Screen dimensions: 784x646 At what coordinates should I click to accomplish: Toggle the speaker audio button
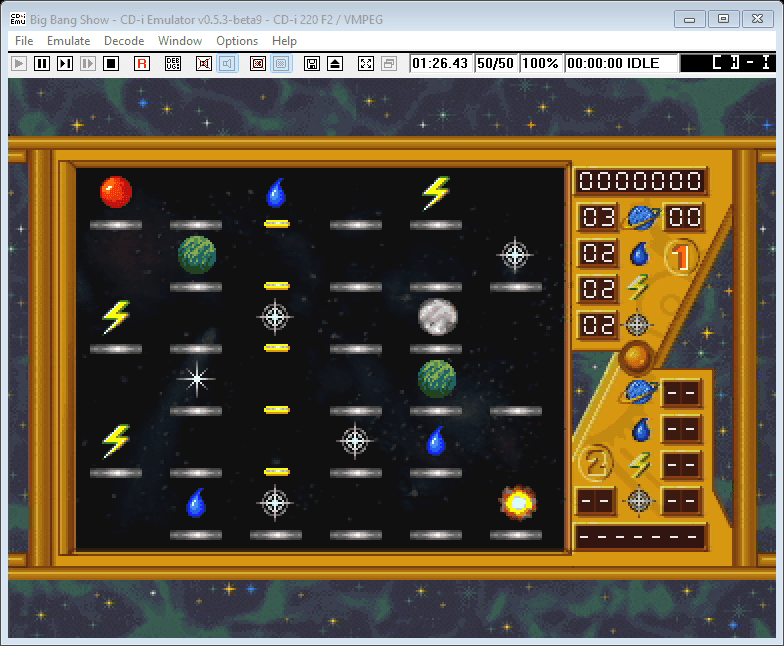click(227, 63)
